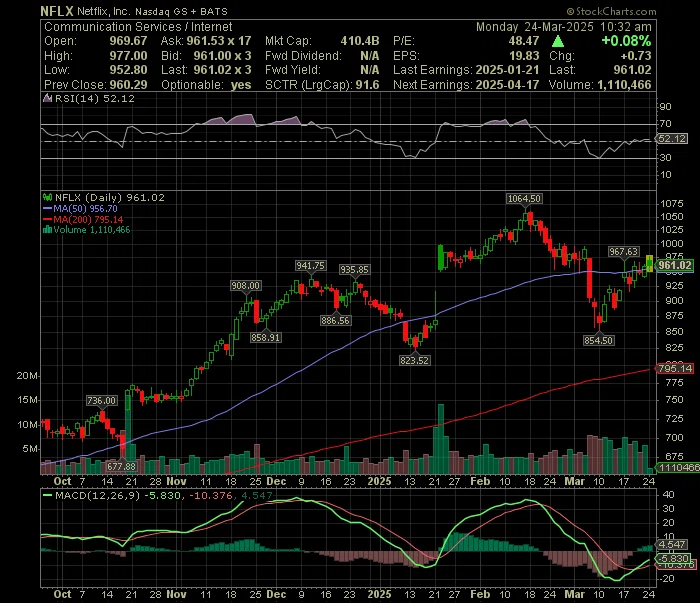
Task: Click the +0.08% percent change value
Action: 626,41
